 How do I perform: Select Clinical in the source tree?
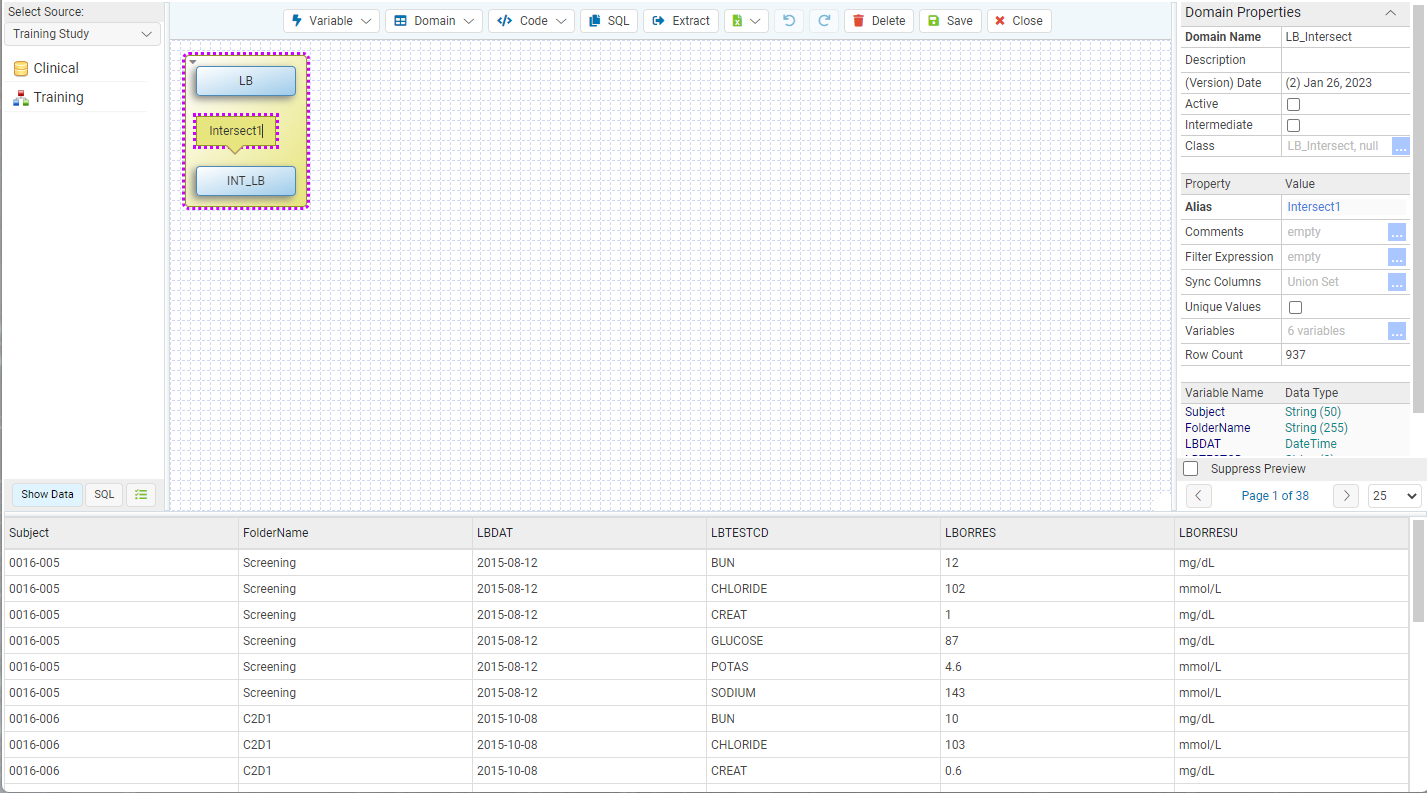pyautogui.click(x=56, y=68)
